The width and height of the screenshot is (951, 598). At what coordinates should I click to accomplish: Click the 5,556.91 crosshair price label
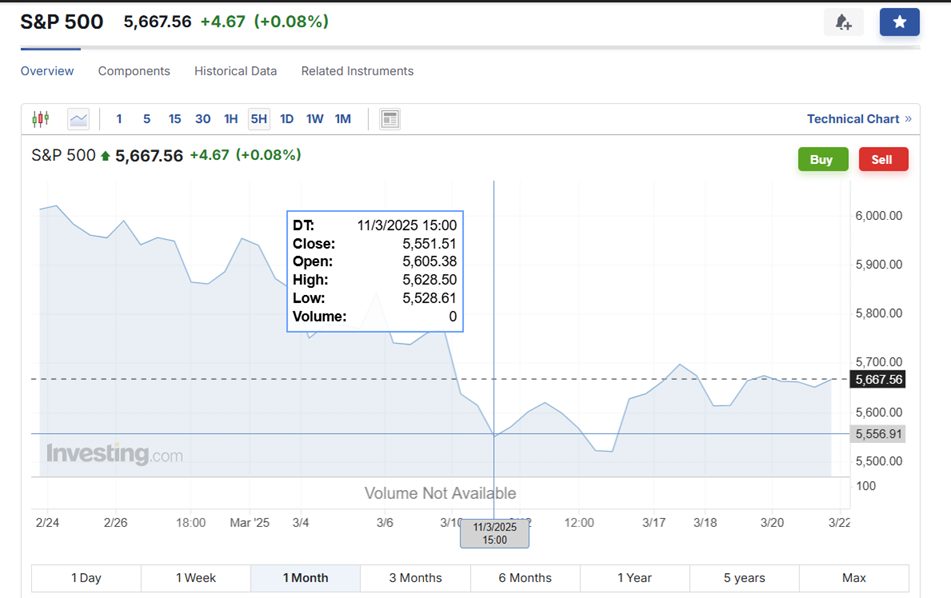point(878,434)
